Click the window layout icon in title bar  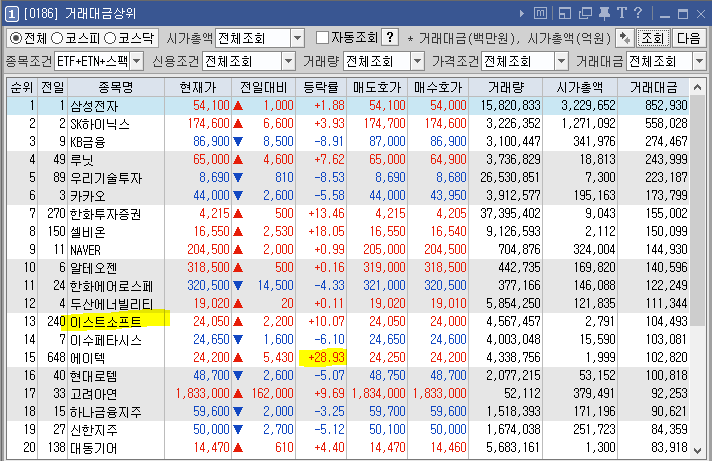(x=564, y=14)
